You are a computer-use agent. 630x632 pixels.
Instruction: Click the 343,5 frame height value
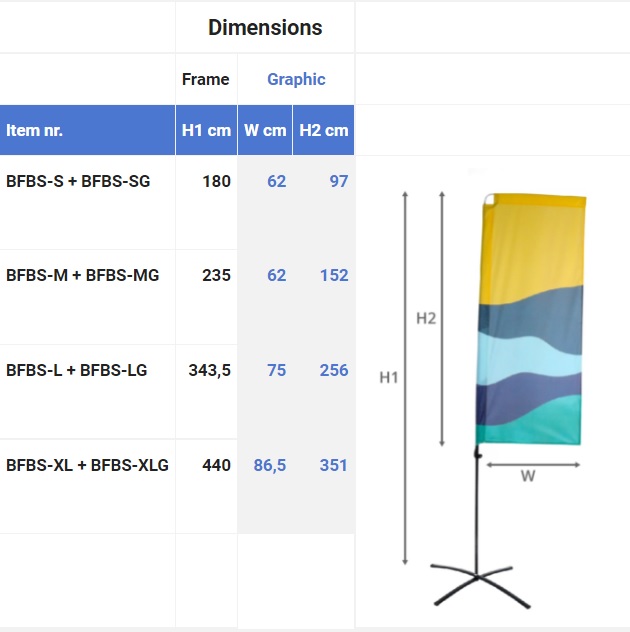pyautogui.click(x=210, y=370)
